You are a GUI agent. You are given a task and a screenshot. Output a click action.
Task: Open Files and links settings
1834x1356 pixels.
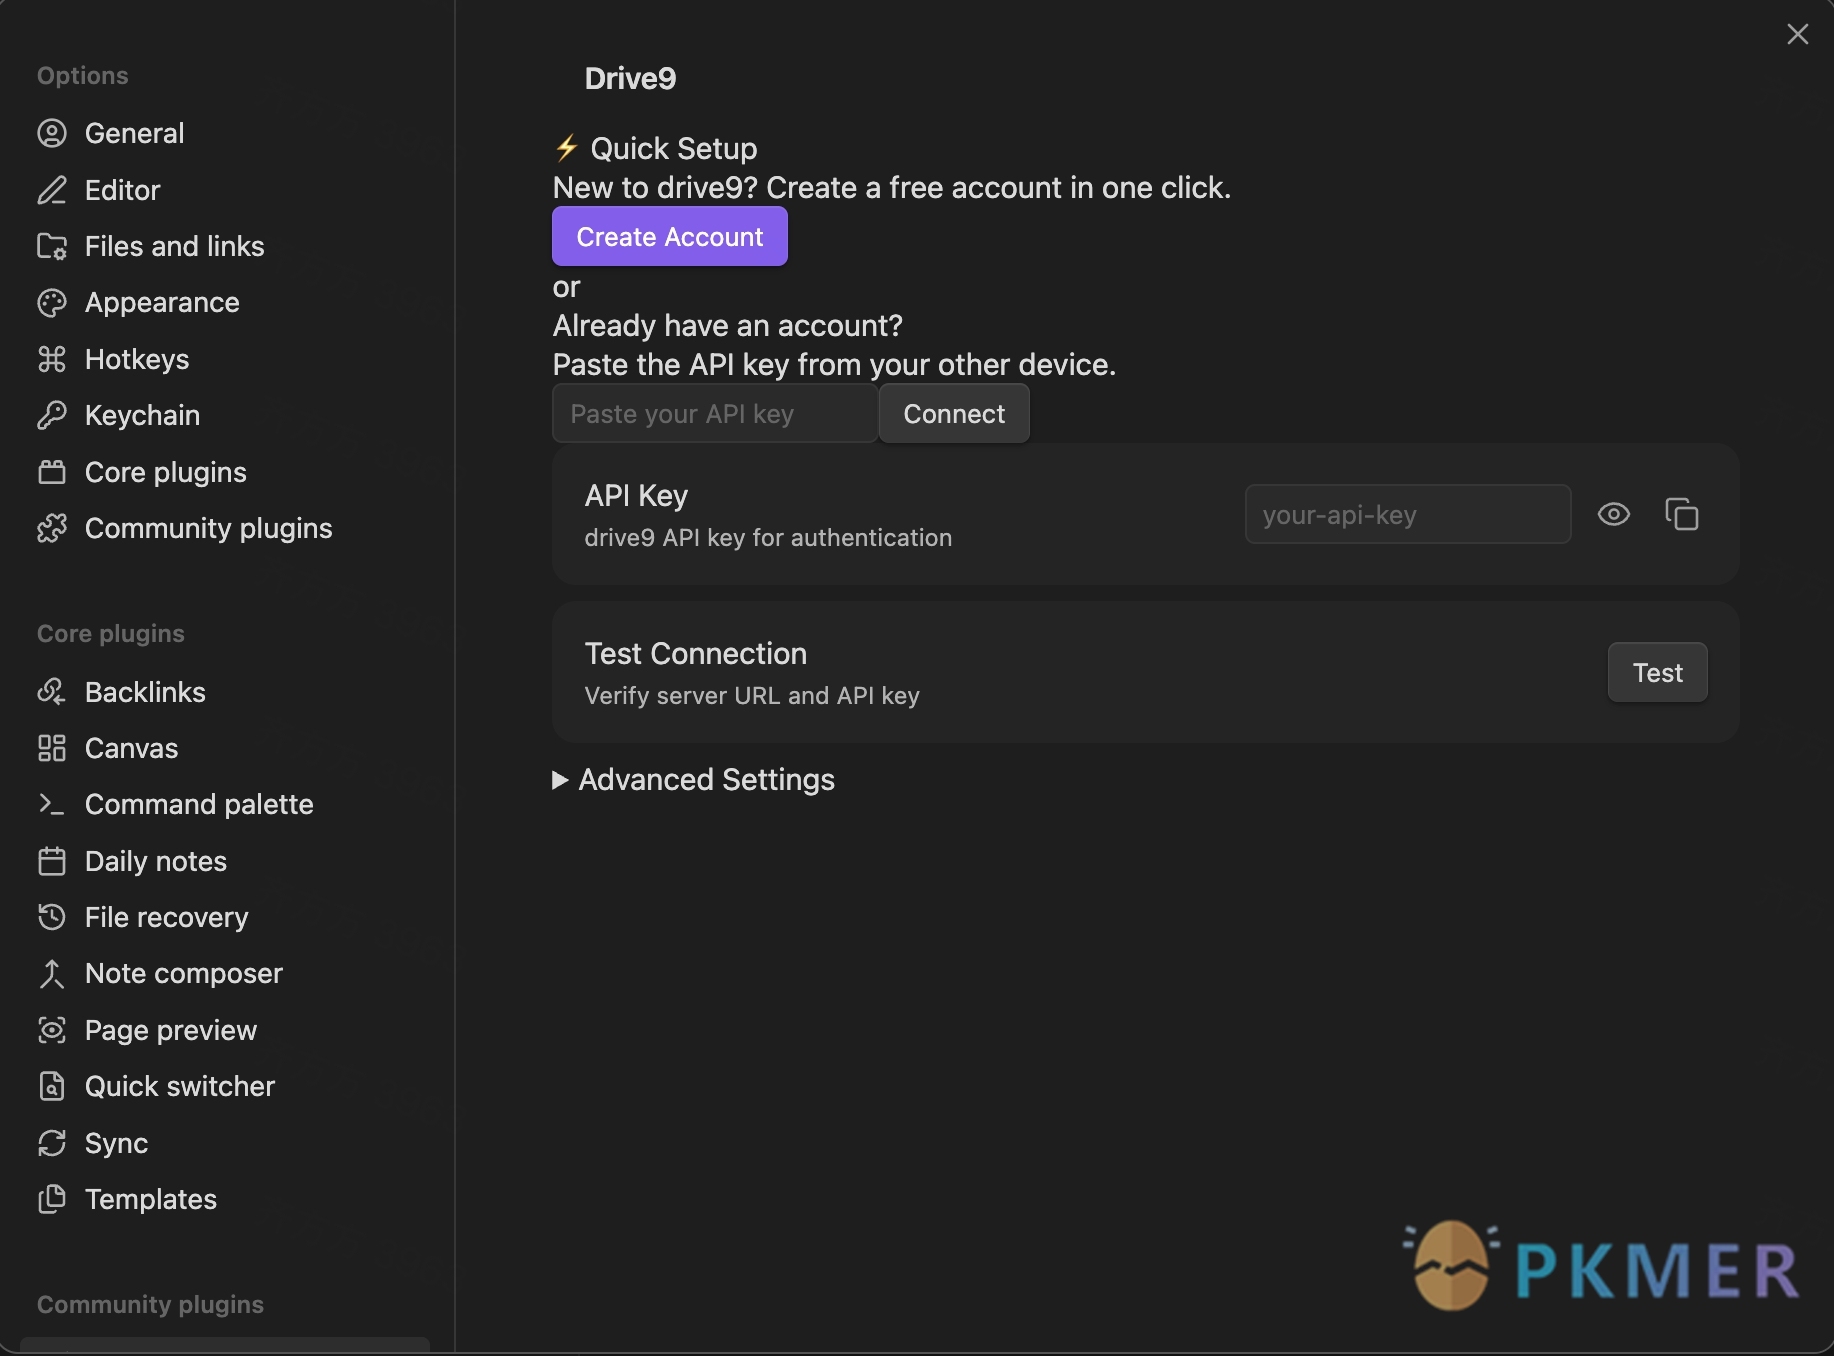point(225,246)
